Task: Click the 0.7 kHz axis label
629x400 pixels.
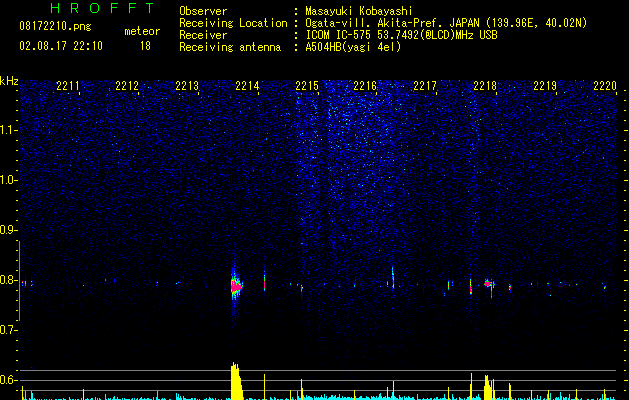Action: pyautogui.click(x=7, y=330)
